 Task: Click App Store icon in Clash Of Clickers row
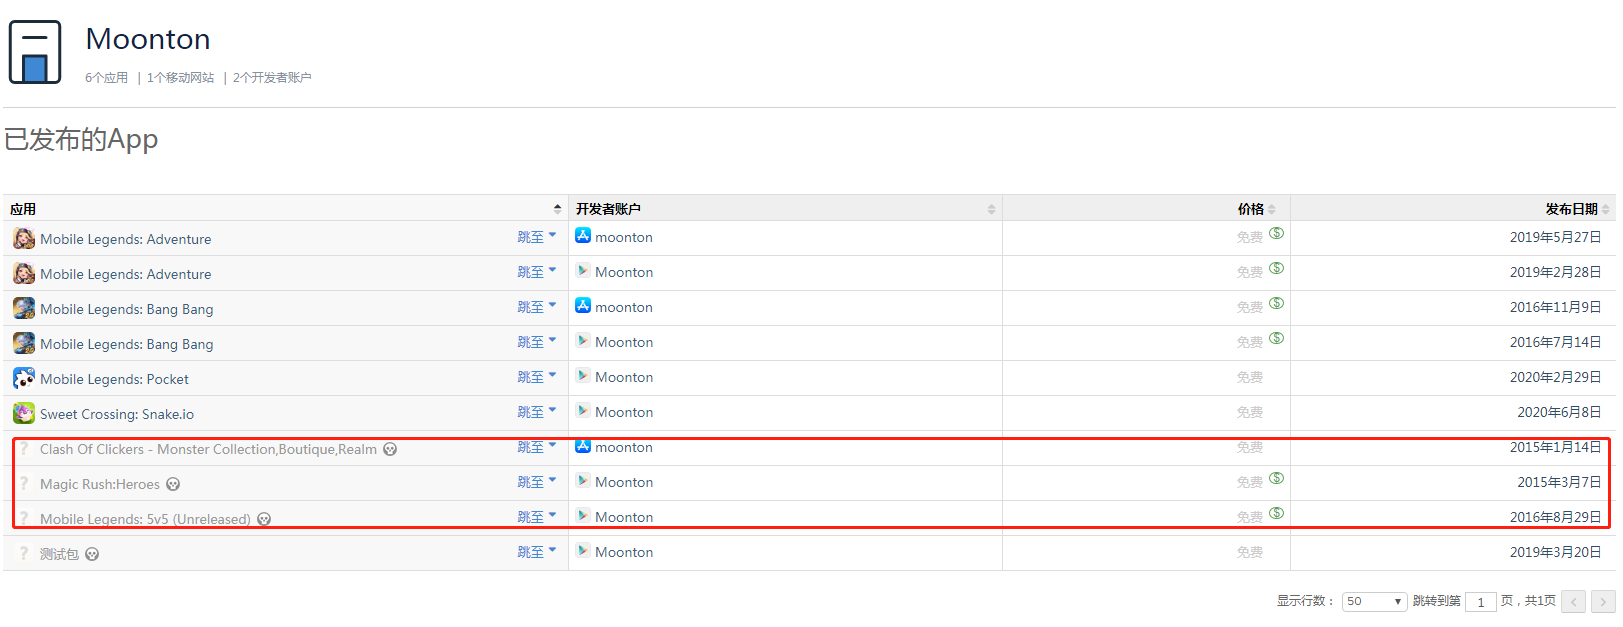click(x=583, y=446)
